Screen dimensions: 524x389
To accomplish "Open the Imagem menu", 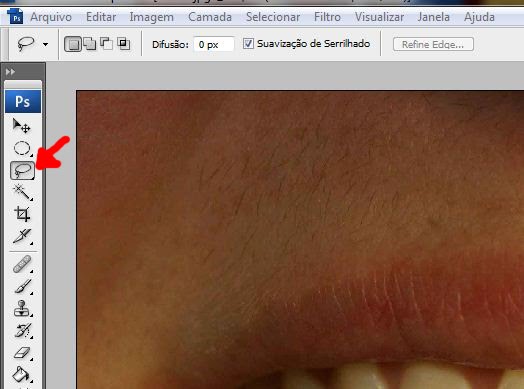I will (x=152, y=17).
